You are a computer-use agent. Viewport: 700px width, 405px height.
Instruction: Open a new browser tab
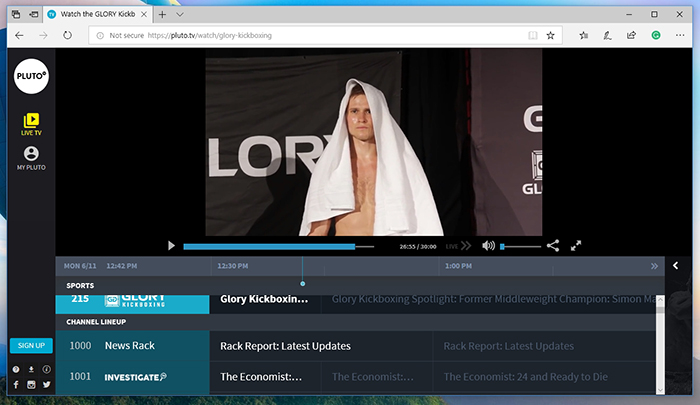click(x=162, y=15)
